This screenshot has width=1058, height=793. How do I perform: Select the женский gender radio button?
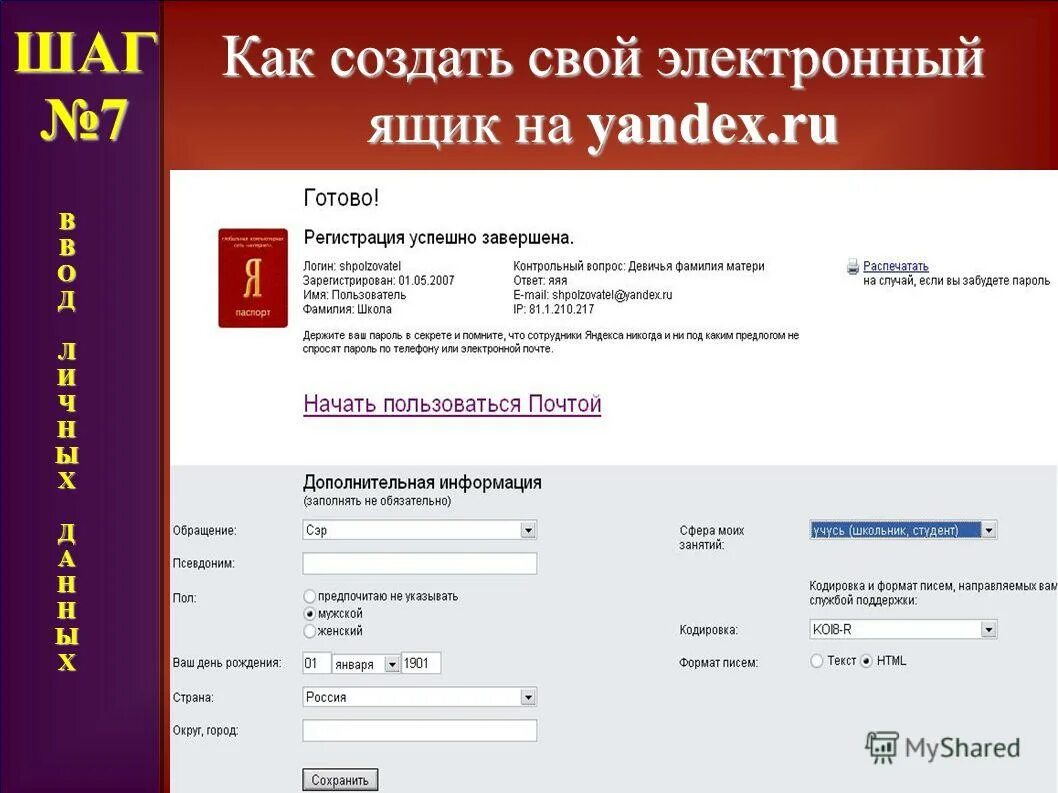pyautogui.click(x=309, y=630)
